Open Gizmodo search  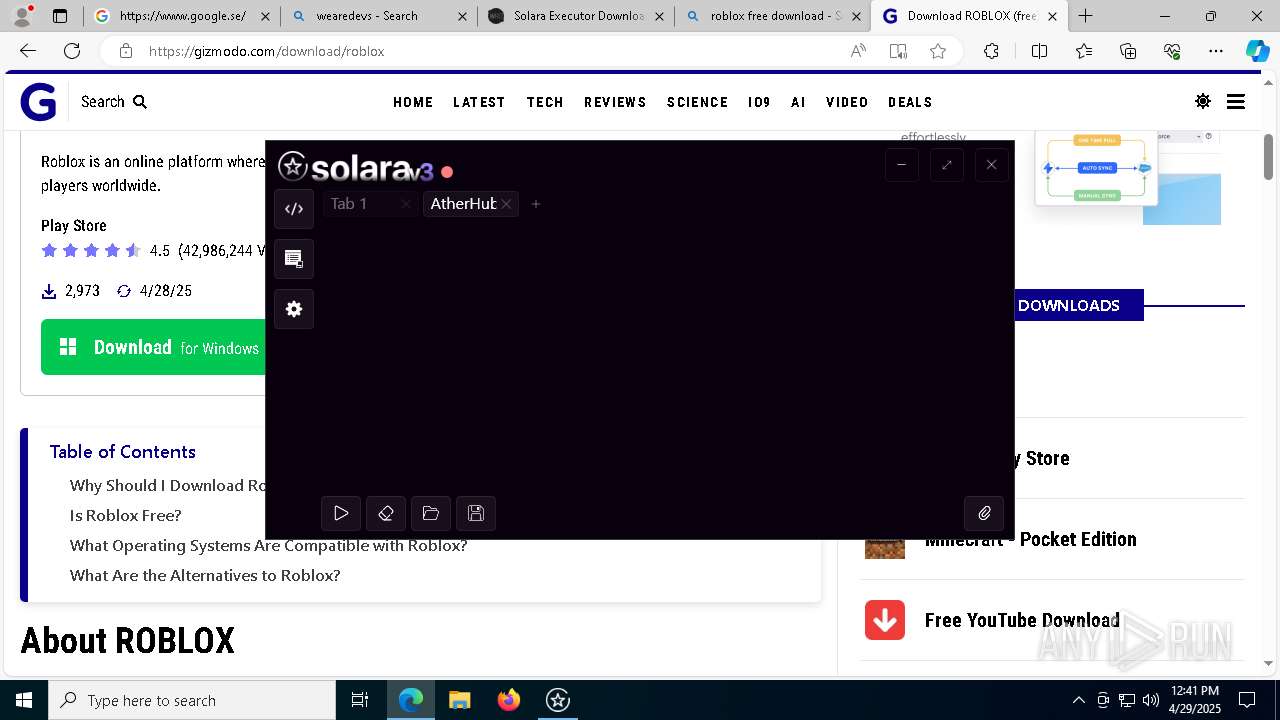[114, 102]
